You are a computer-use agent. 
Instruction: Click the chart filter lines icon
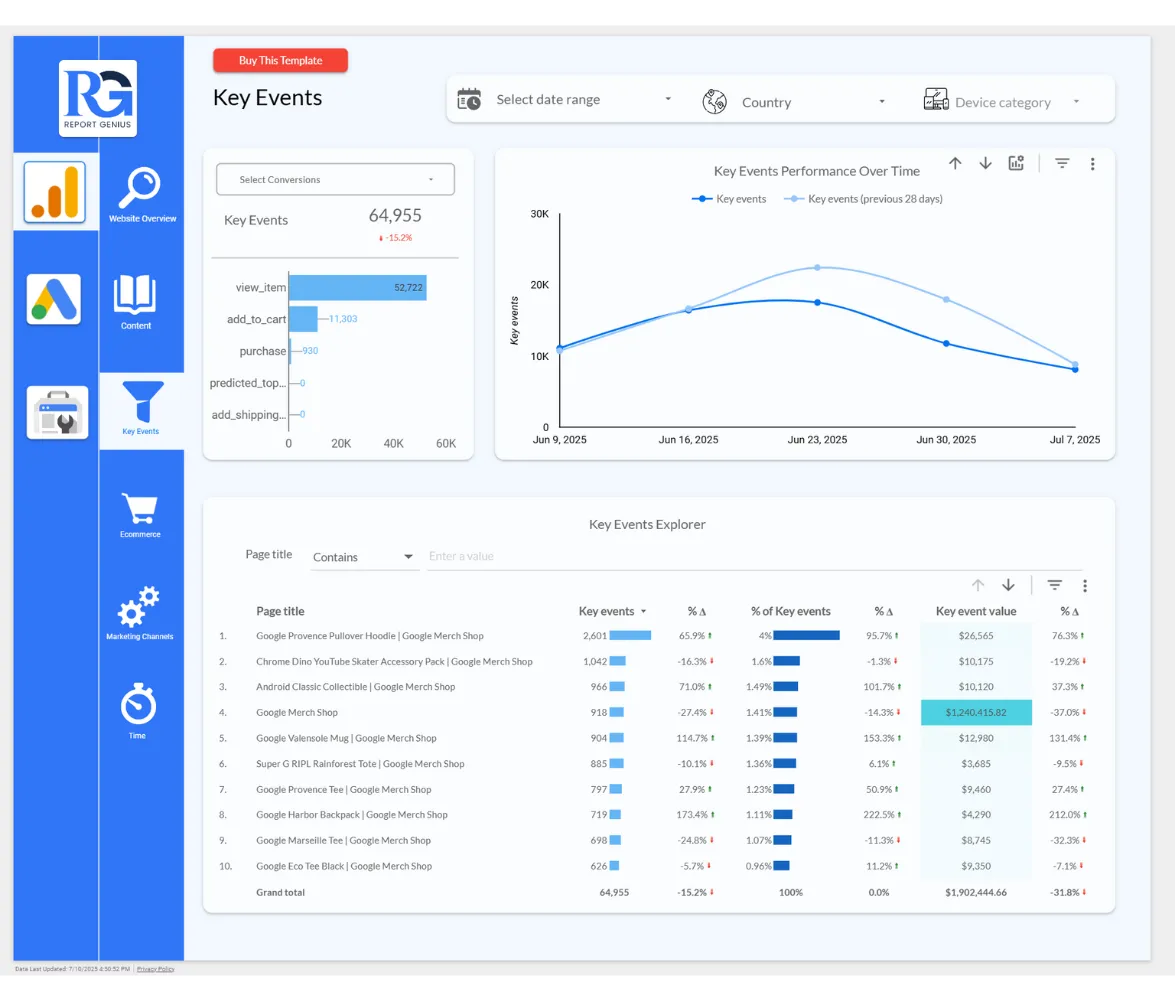(1062, 163)
